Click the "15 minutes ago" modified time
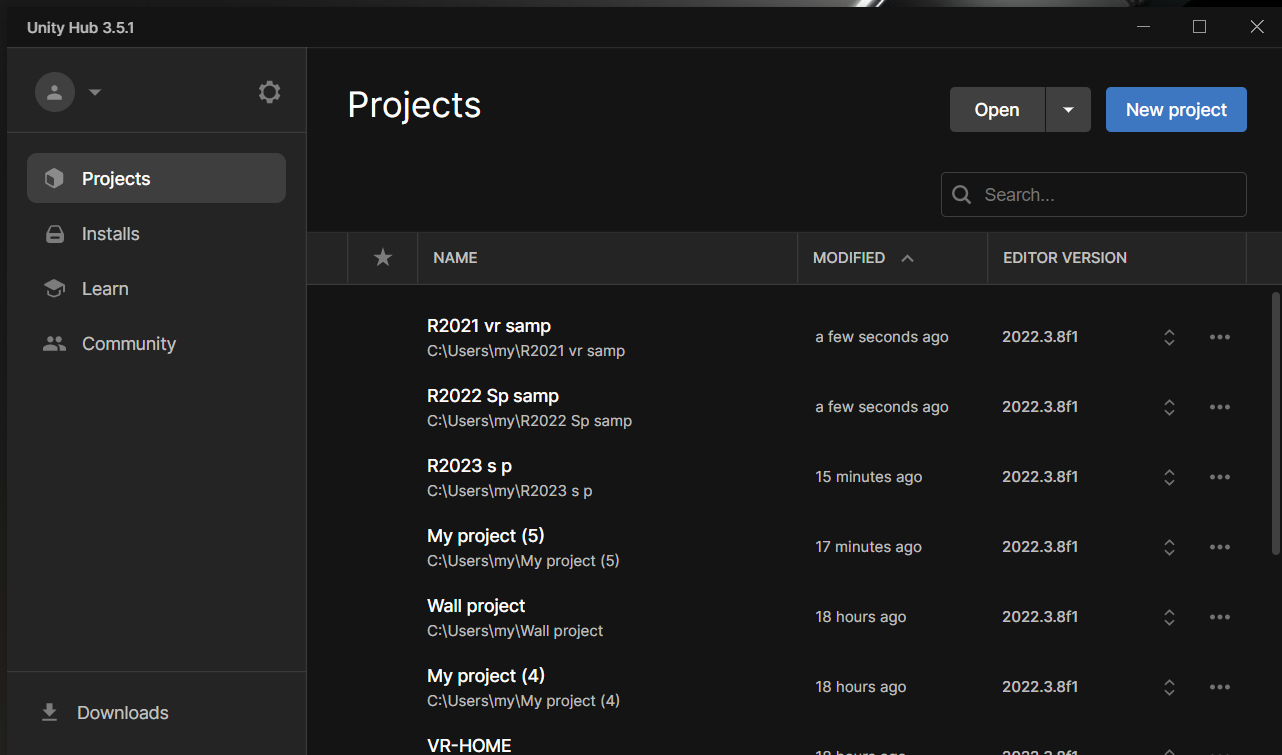This screenshot has width=1282, height=755. (x=869, y=477)
